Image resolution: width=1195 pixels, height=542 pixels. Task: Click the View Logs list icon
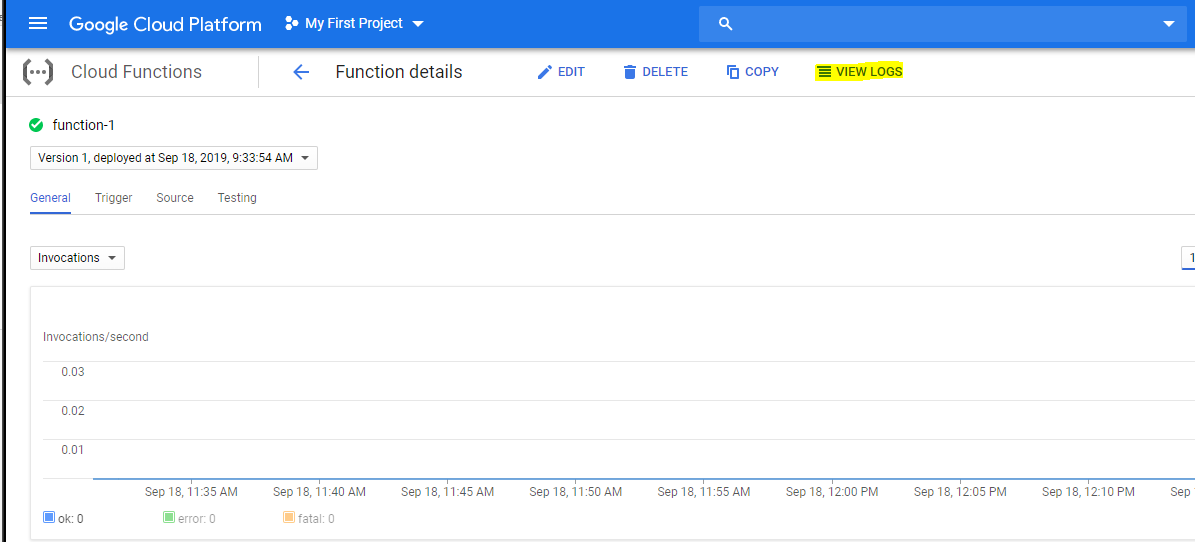click(x=824, y=72)
